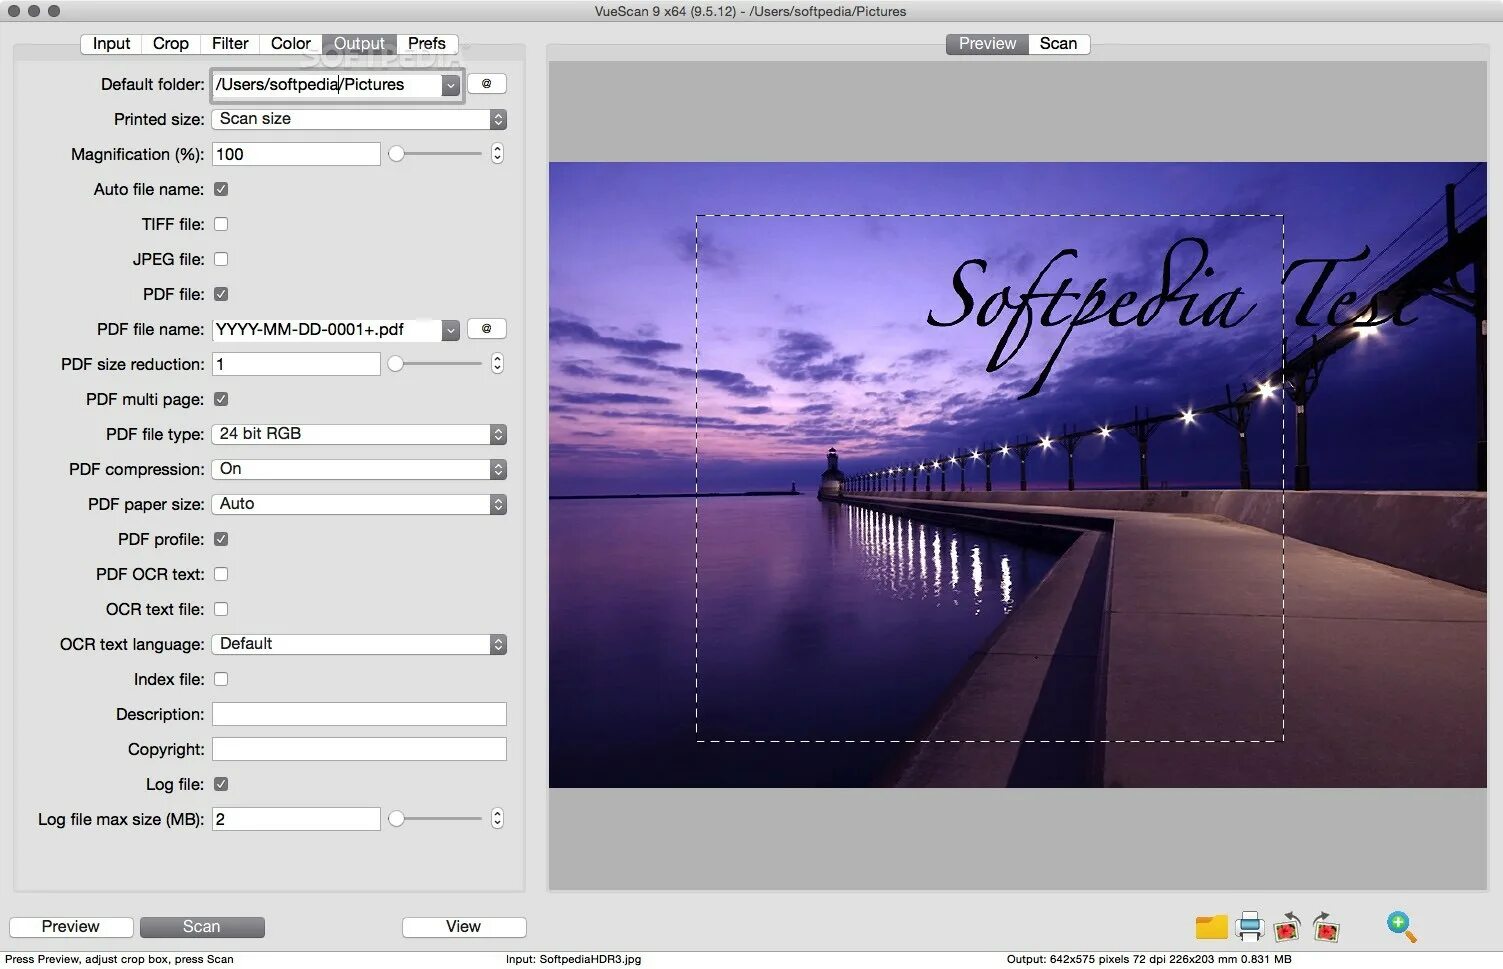Uncheck the PDF file checkbox
The width and height of the screenshot is (1503, 969).
pyautogui.click(x=221, y=294)
